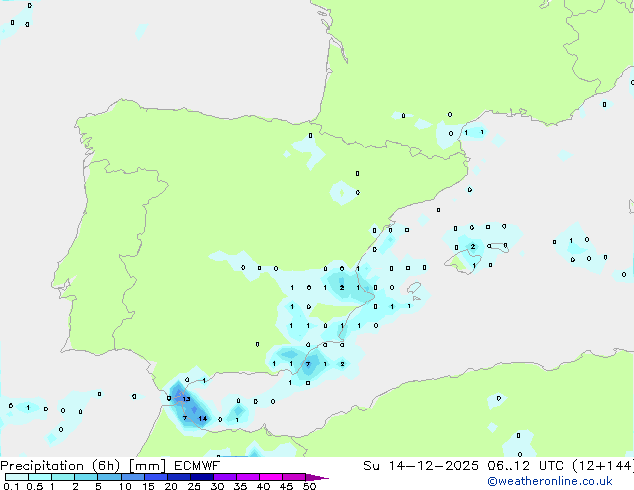Click the "(12+144)" forecast offset
634x490 pixels.
[x=603, y=466]
